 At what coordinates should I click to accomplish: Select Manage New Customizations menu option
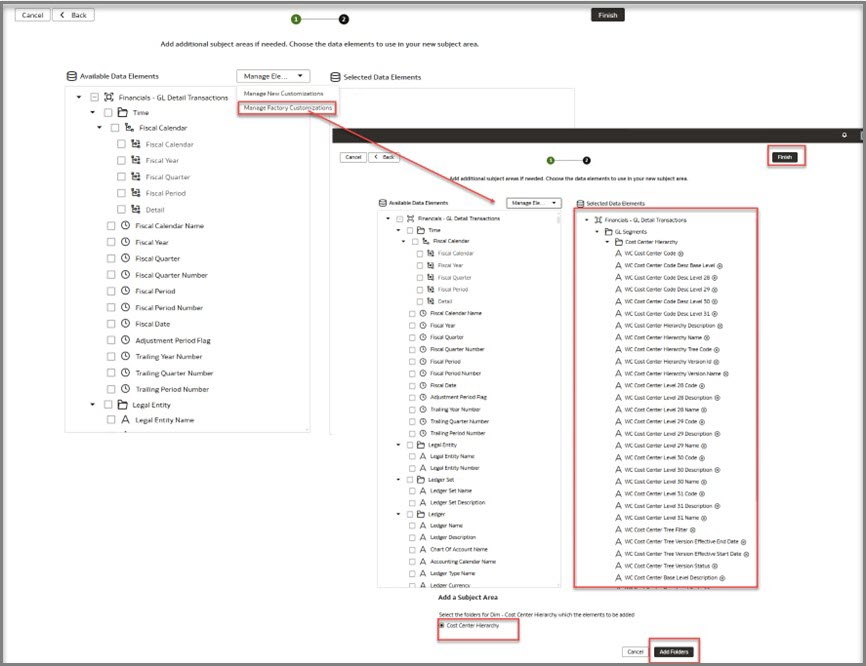(284, 92)
